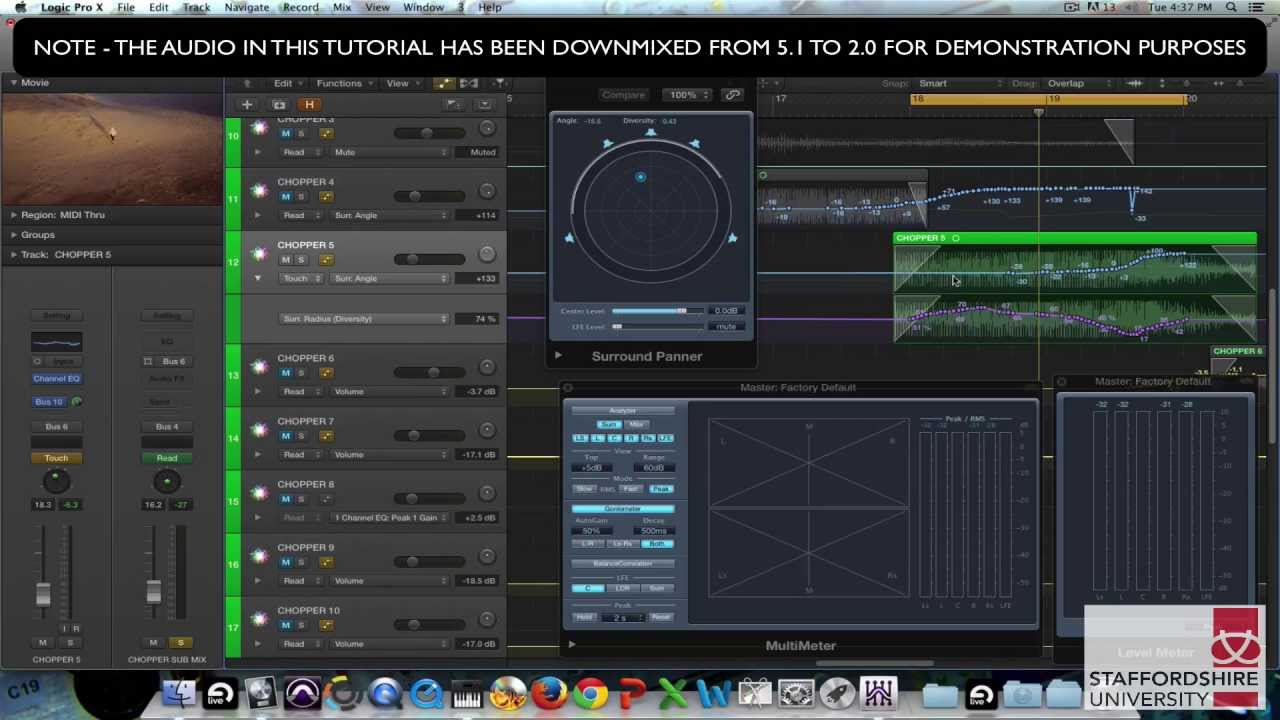Solo the CHOPPER 4 track
This screenshot has width=1280, height=720.
[300, 196]
